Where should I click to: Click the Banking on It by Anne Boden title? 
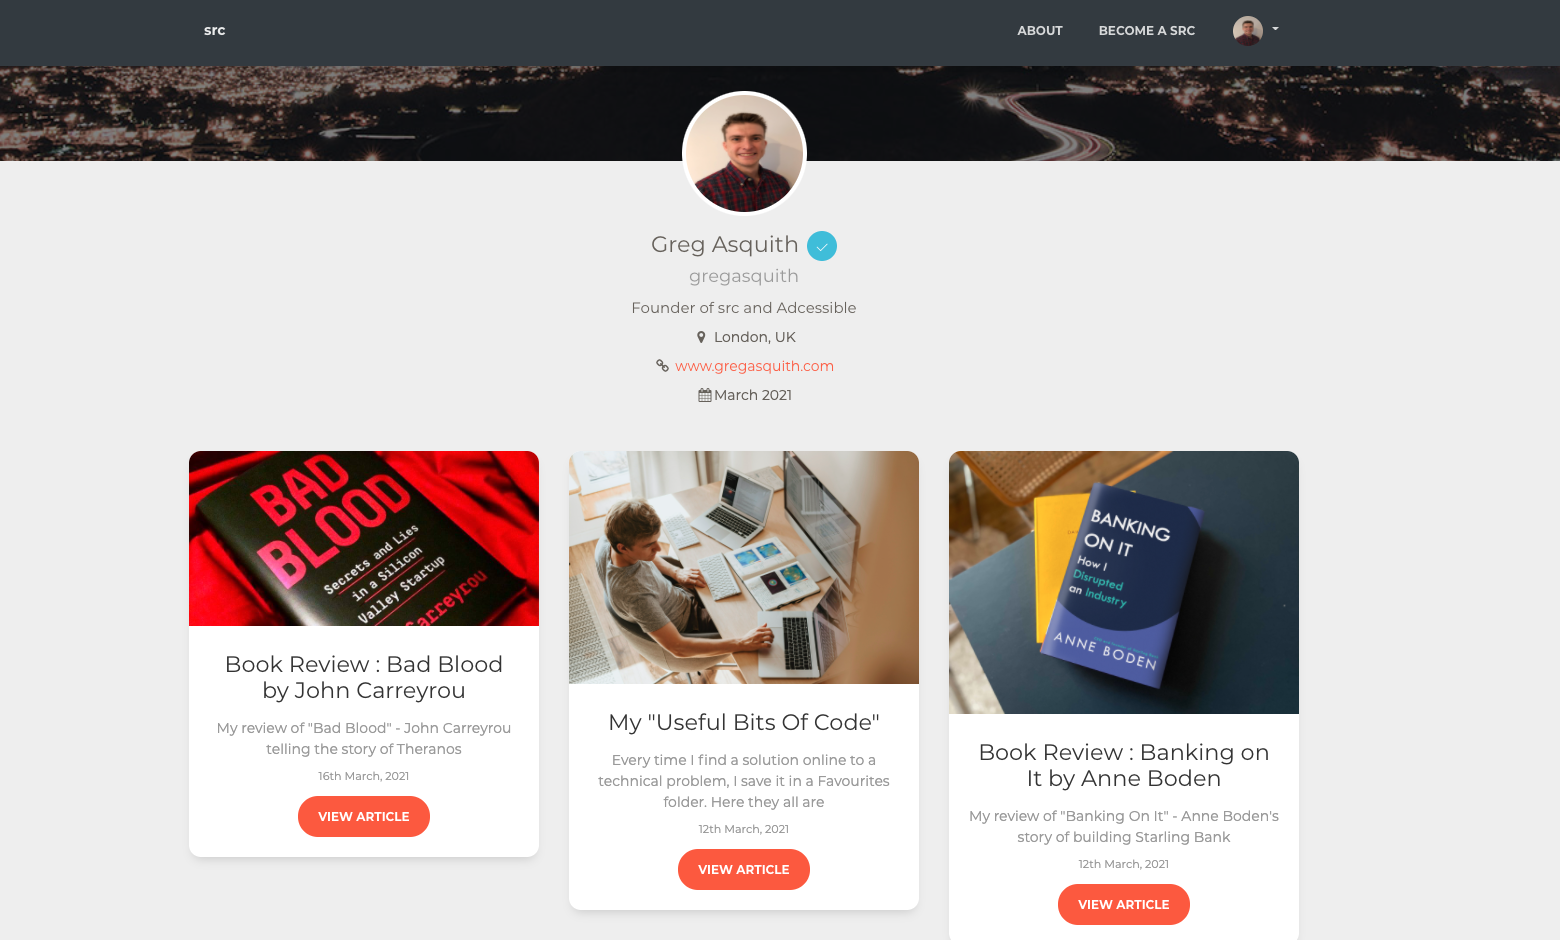click(1124, 765)
